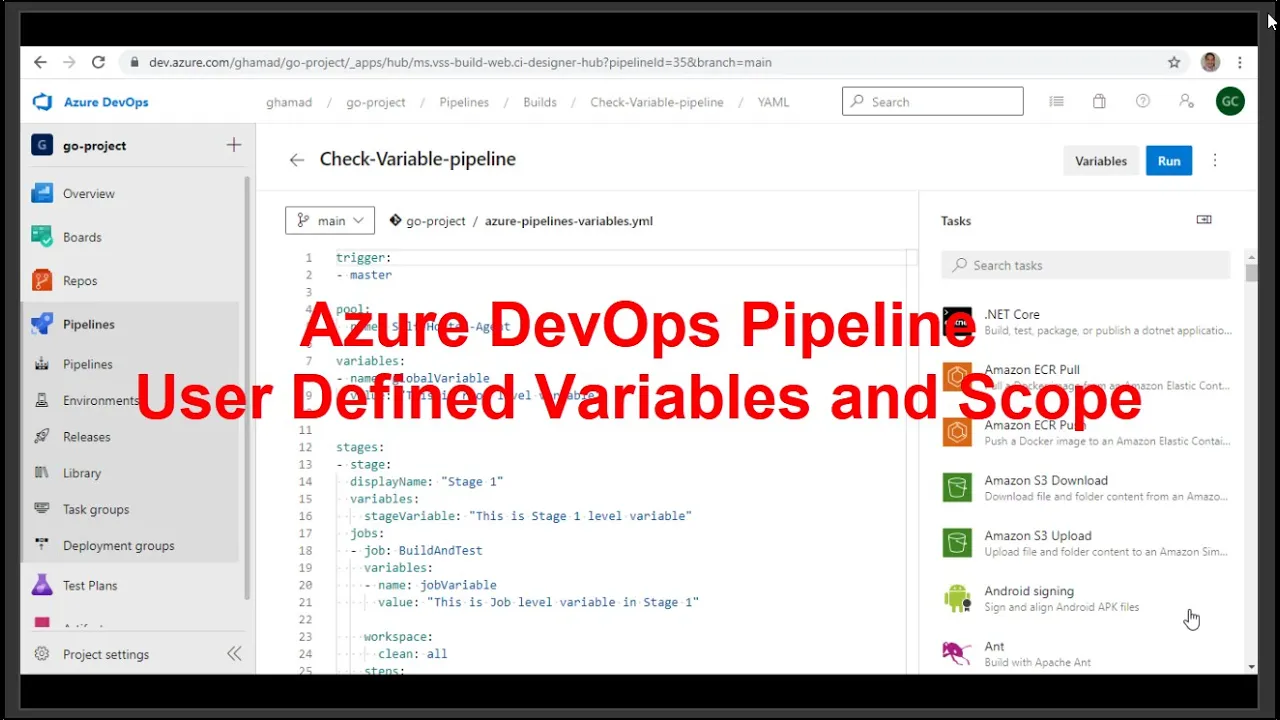The image size is (1280, 720).
Task: Open the work items list icon
Action: tap(1056, 101)
